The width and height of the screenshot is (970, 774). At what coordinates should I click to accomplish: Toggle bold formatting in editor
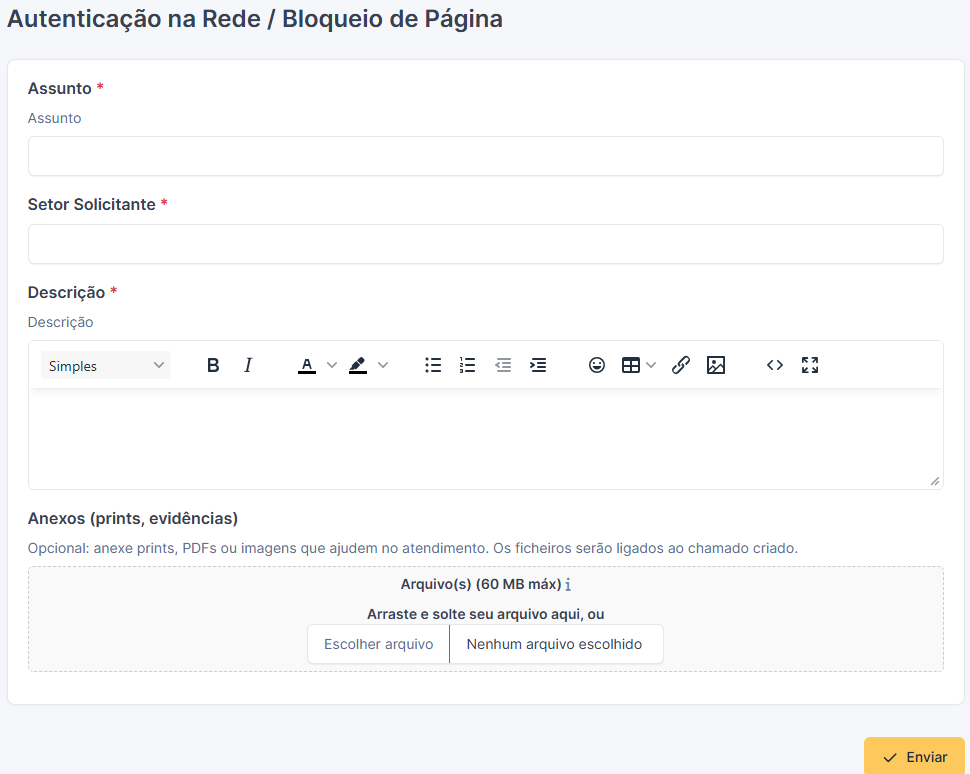coord(213,366)
